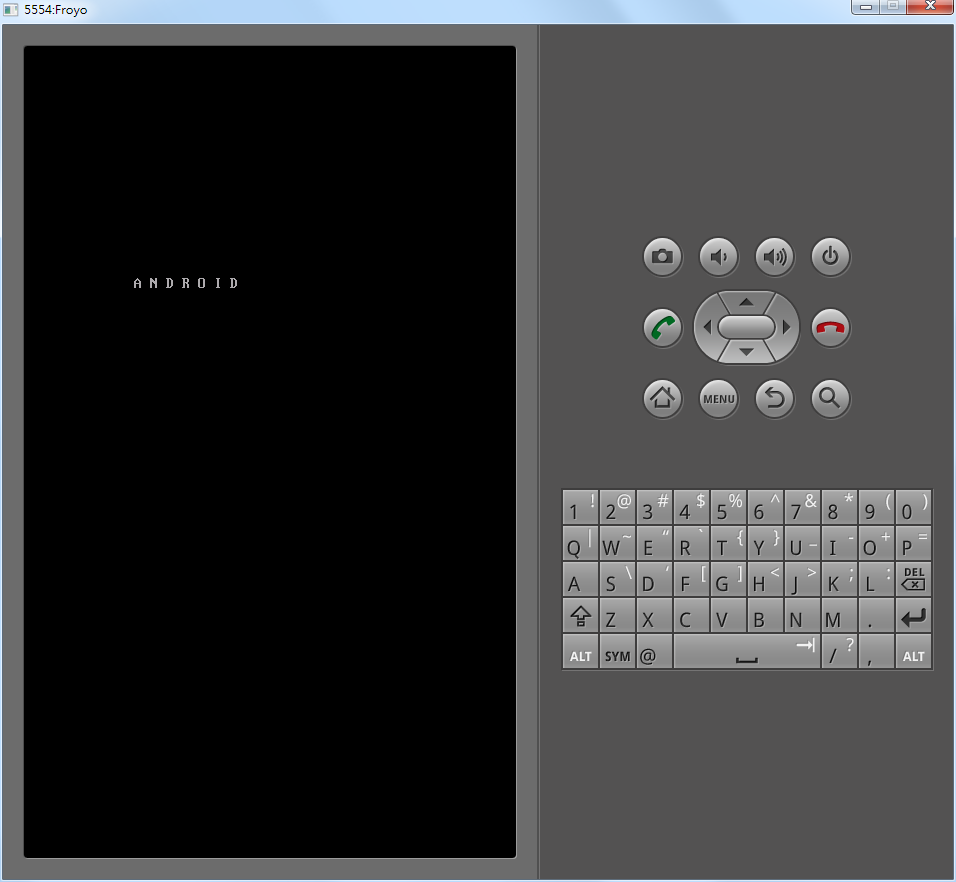Lower volume with the volume down button
956x882 pixels.
tap(718, 257)
